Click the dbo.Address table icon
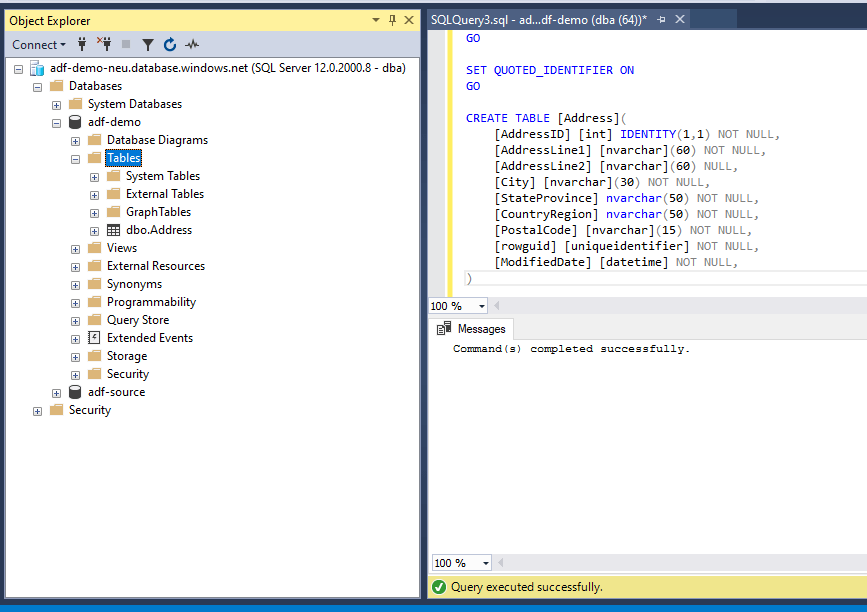 point(113,230)
